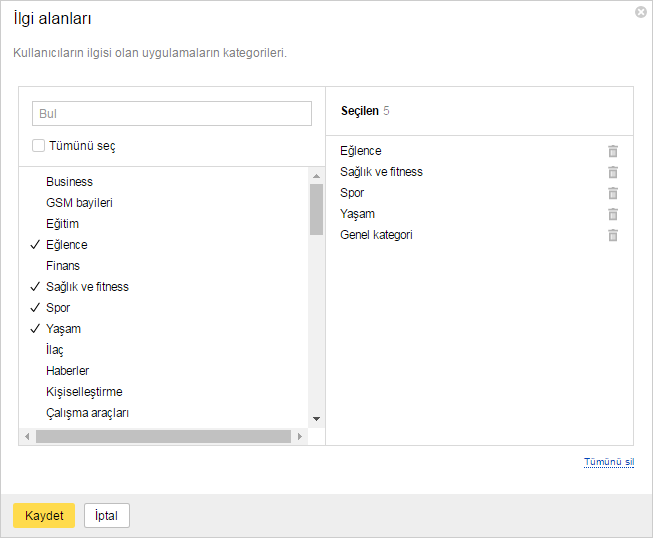This screenshot has height=538, width=653.
Task: Click the Tümünü sil link
Action: 608,462
